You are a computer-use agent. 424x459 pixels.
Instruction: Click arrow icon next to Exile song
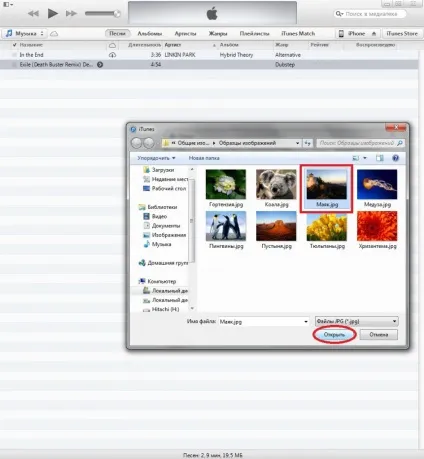pos(100,65)
